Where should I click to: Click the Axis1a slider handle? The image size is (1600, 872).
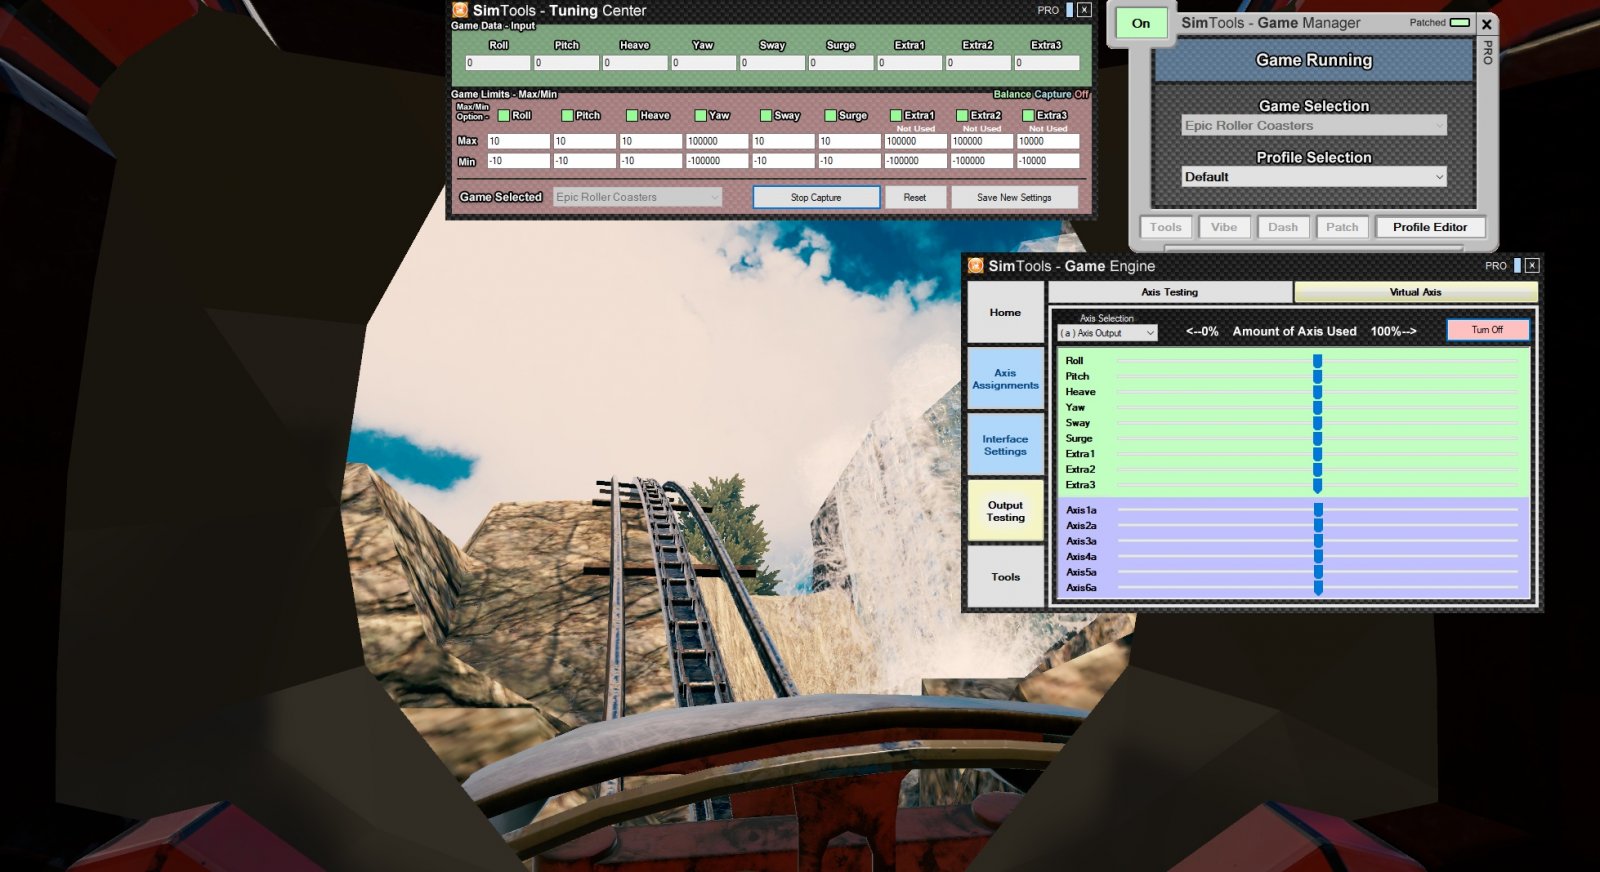click(1318, 510)
